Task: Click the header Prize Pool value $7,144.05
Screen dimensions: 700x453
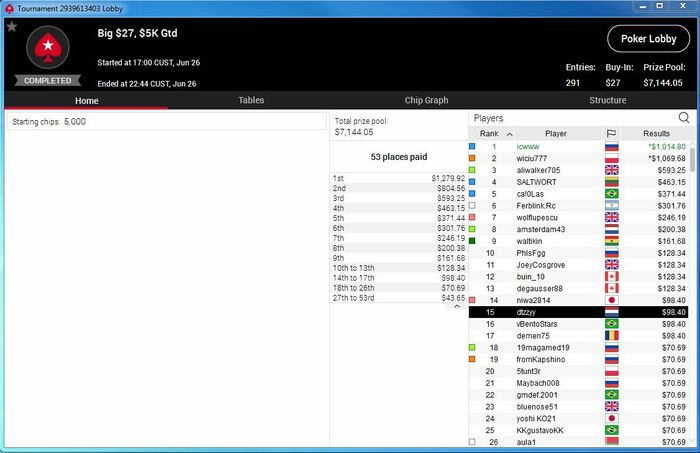Action: click(x=663, y=83)
